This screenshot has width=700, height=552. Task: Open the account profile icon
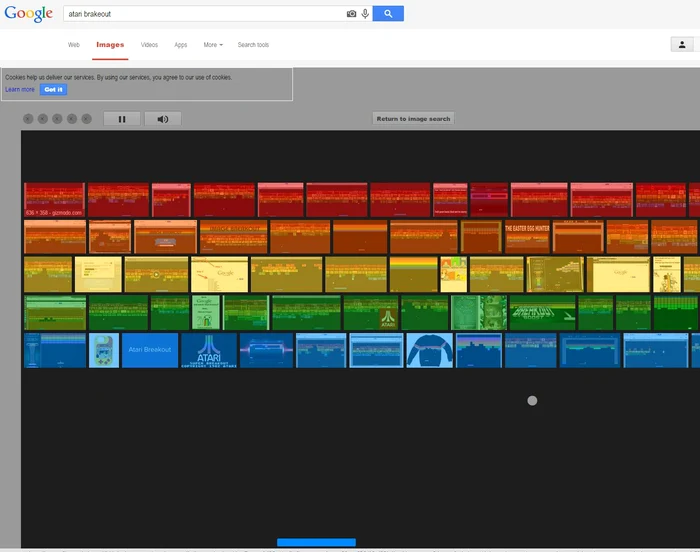point(682,44)
